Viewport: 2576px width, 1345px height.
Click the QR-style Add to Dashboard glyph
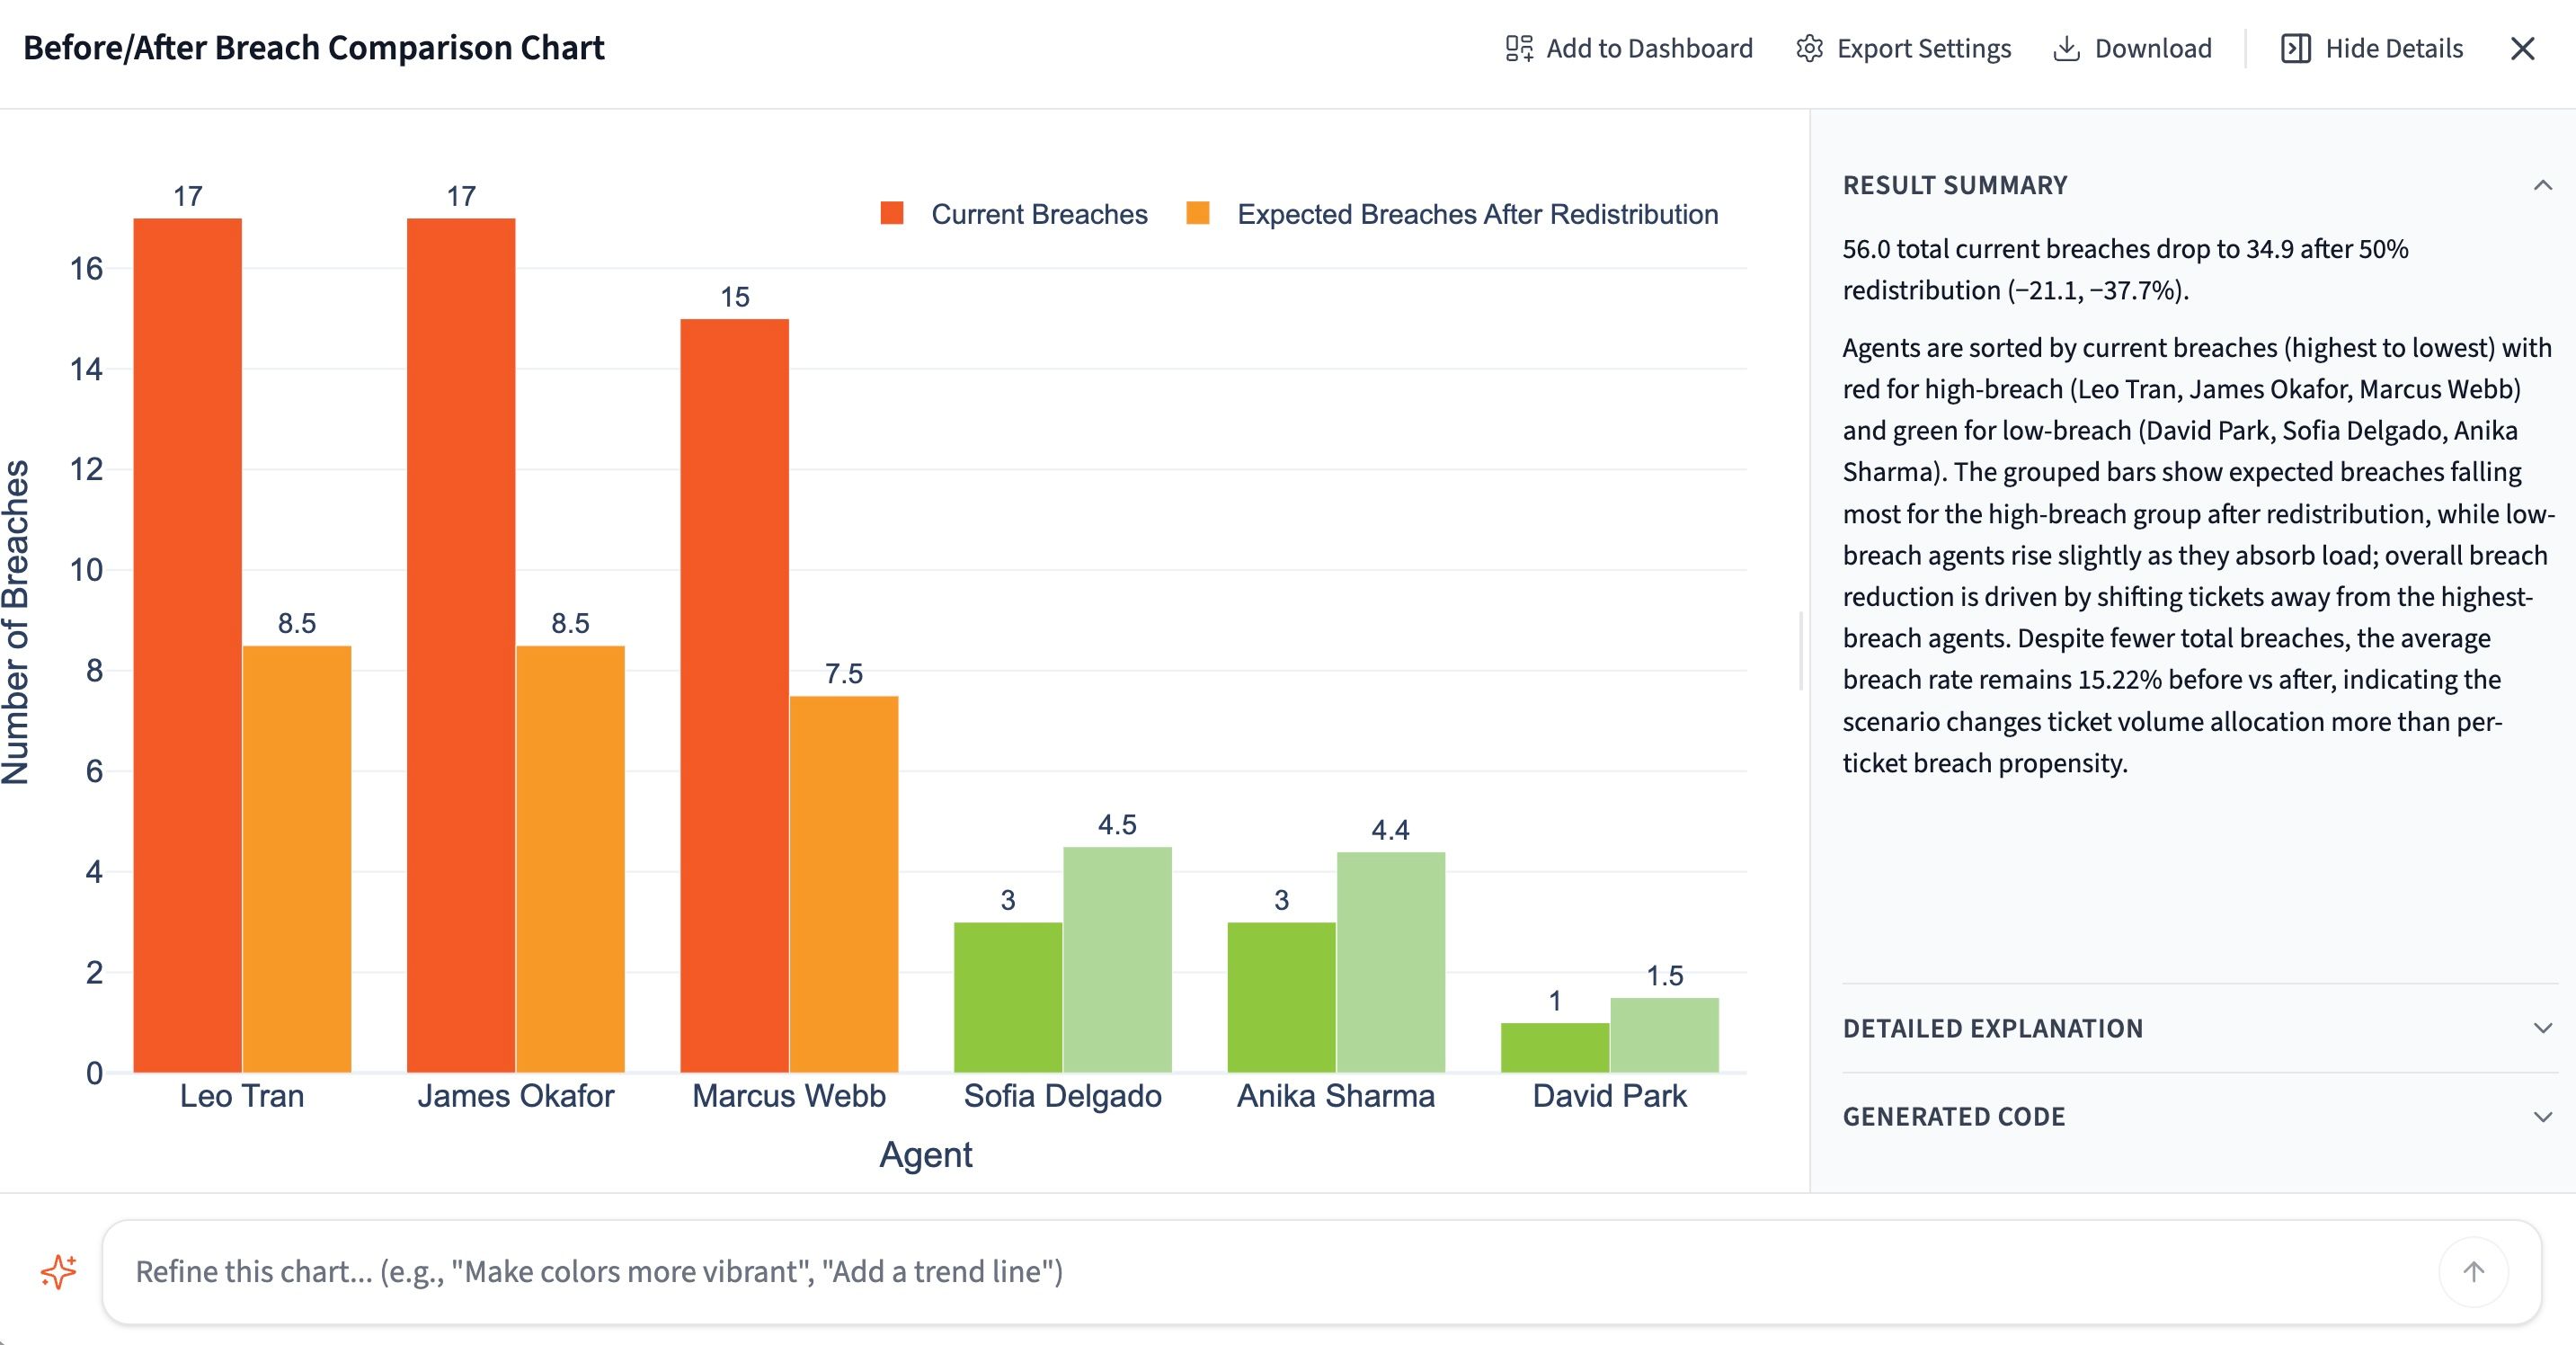[1518, 47]
